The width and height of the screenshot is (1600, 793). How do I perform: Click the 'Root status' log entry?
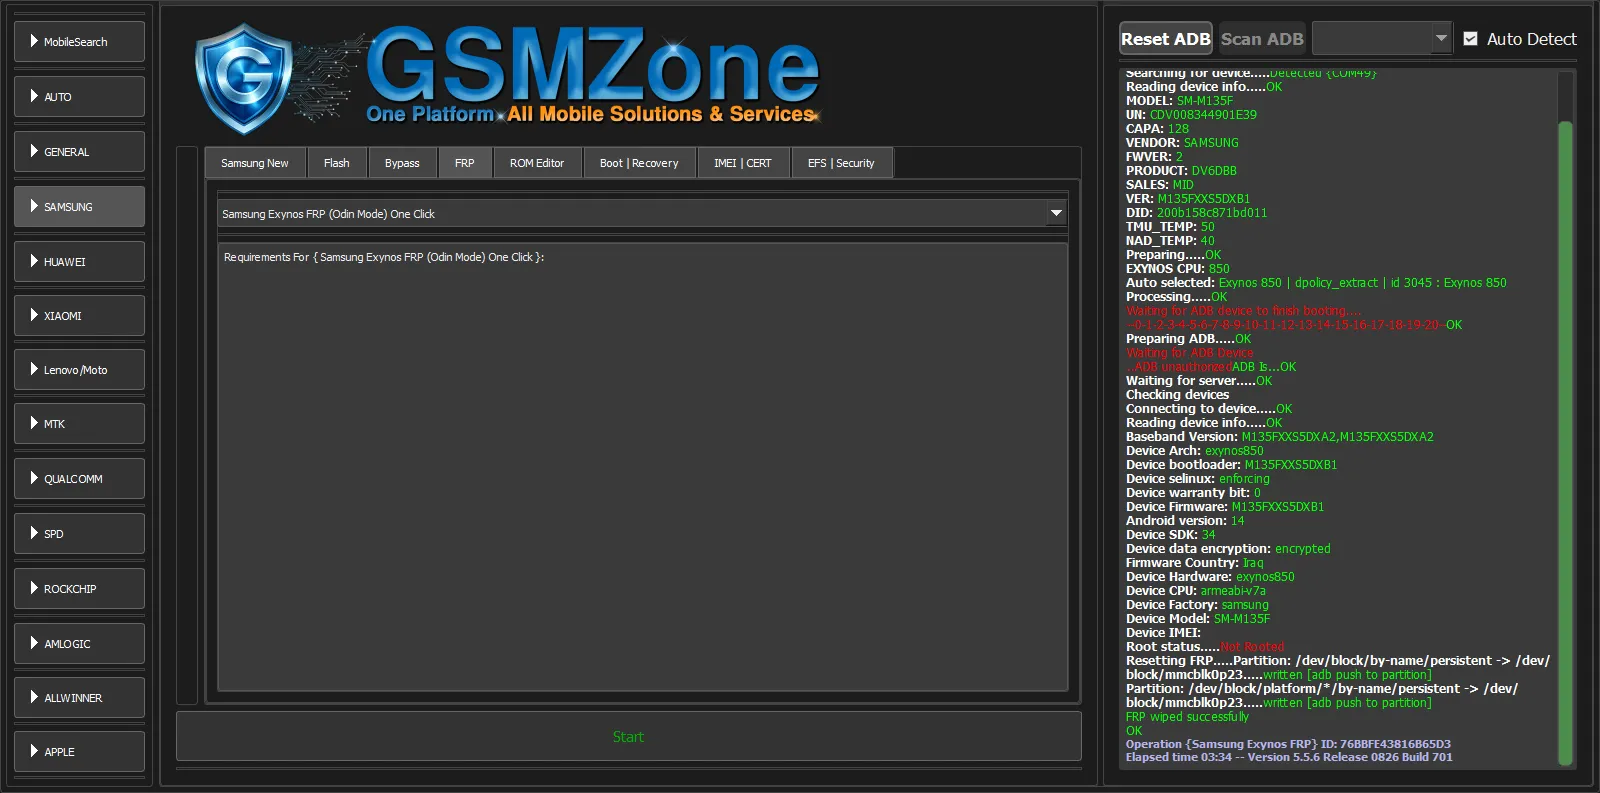tap(1205, 647)
